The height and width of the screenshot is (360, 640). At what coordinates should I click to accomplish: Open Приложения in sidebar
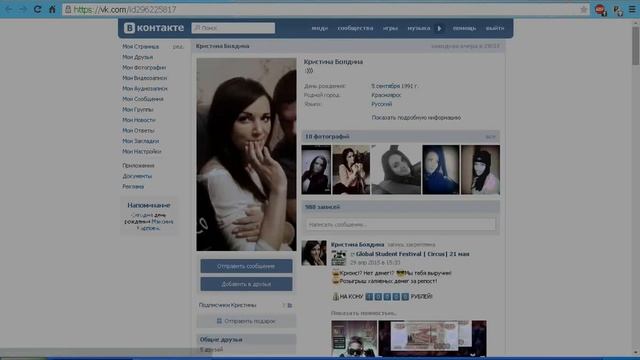point(138,166)
